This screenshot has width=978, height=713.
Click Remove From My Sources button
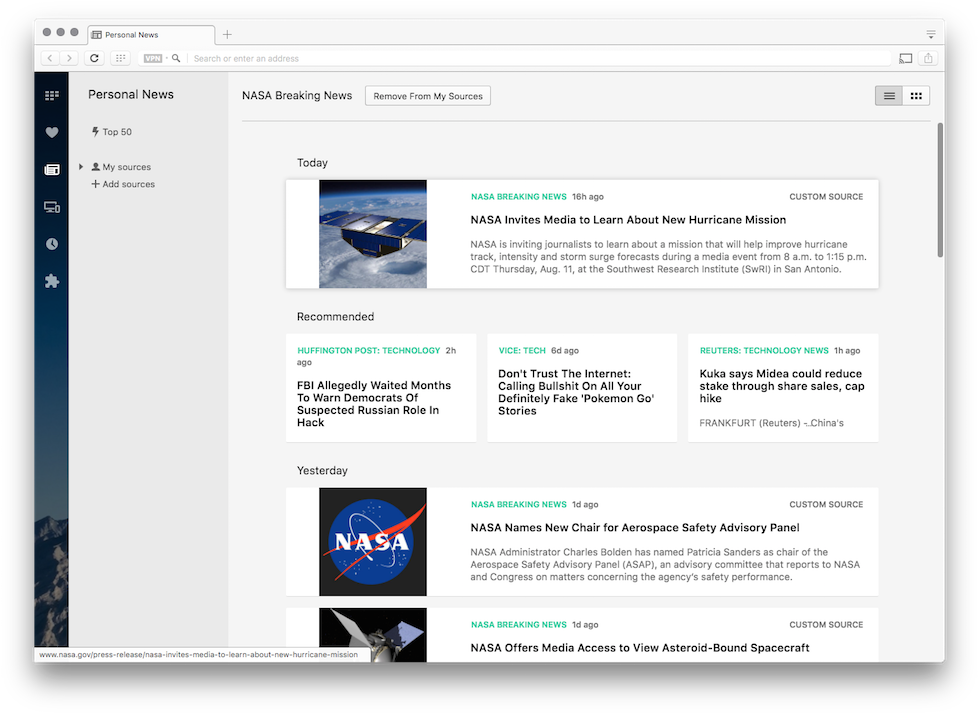(x=428, y=96)
